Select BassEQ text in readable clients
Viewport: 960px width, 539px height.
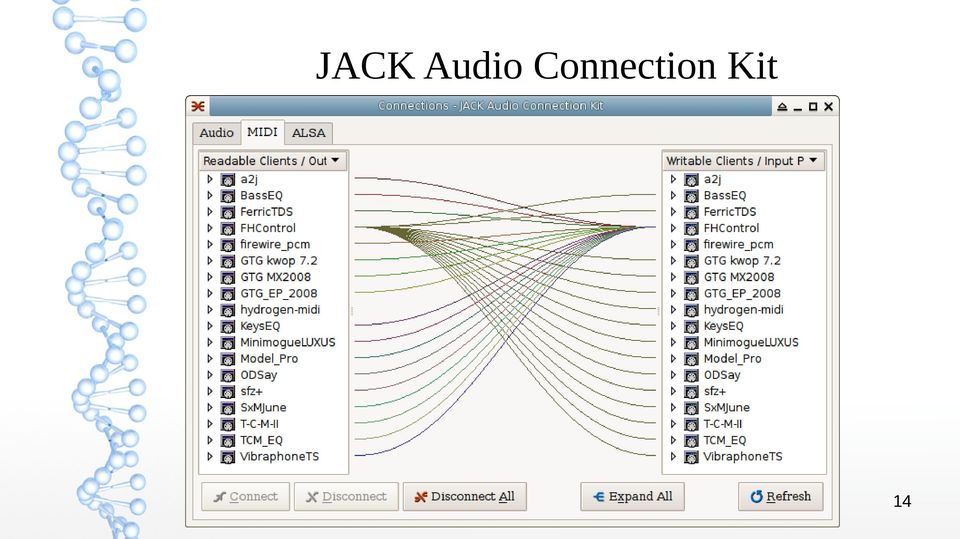point(261,195)
